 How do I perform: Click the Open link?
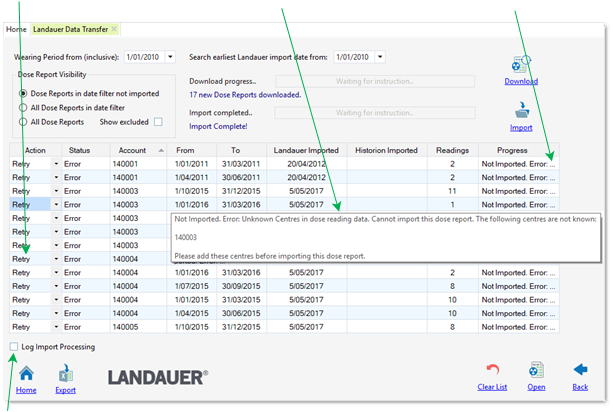tap(536, 387)
